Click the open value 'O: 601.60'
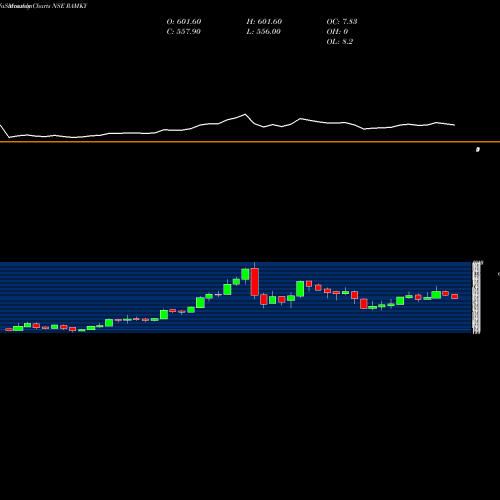This screenshot has width=500, height=500. (184, 22)
